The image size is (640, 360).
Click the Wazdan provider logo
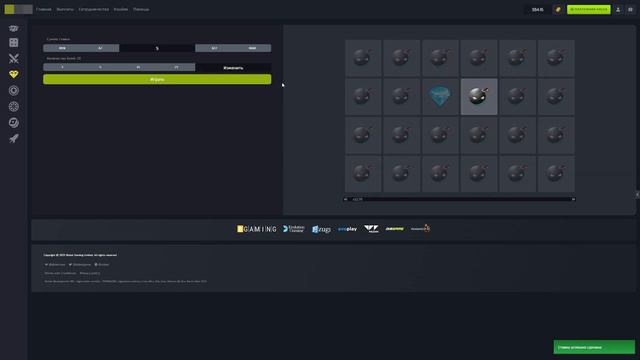coord(371,229)
